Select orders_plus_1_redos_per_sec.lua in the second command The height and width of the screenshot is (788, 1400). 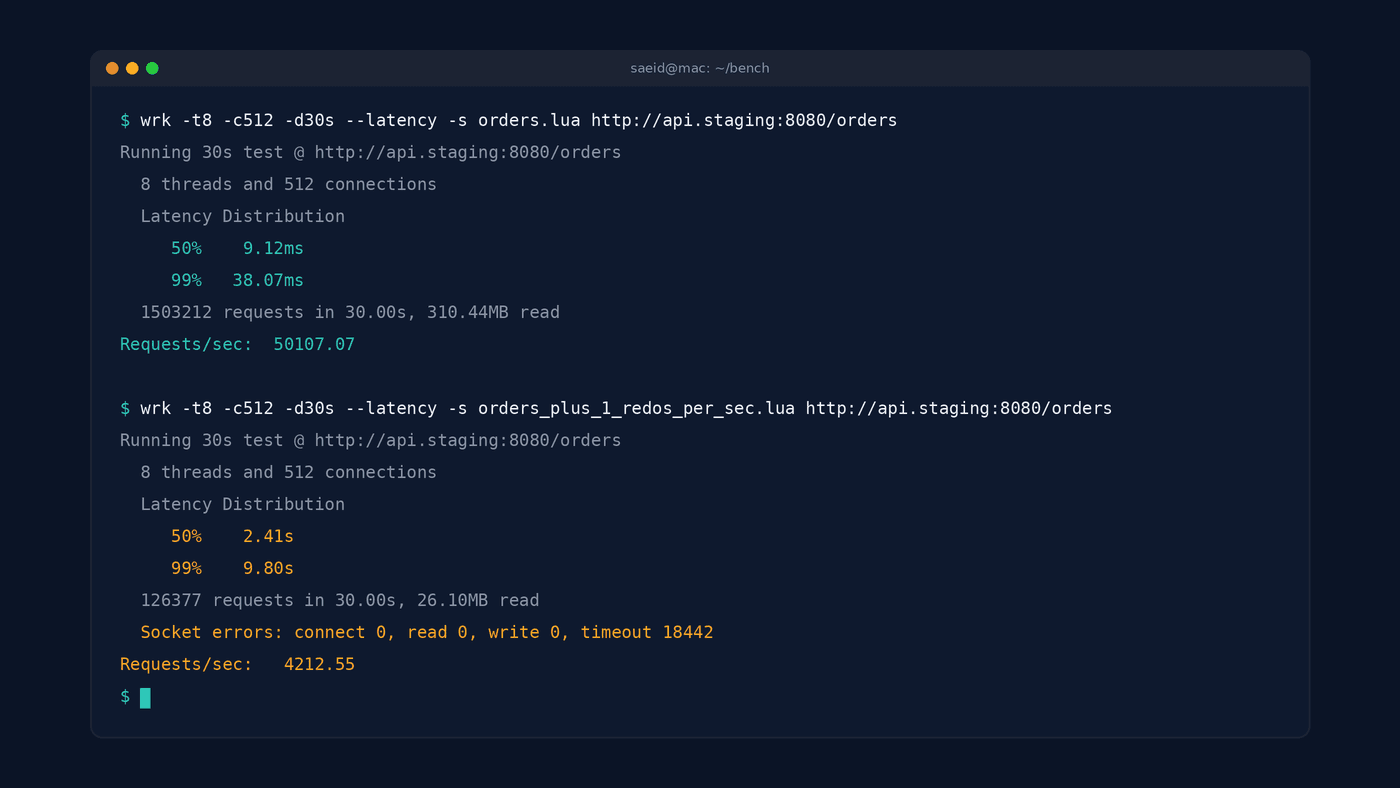(636, 408)
